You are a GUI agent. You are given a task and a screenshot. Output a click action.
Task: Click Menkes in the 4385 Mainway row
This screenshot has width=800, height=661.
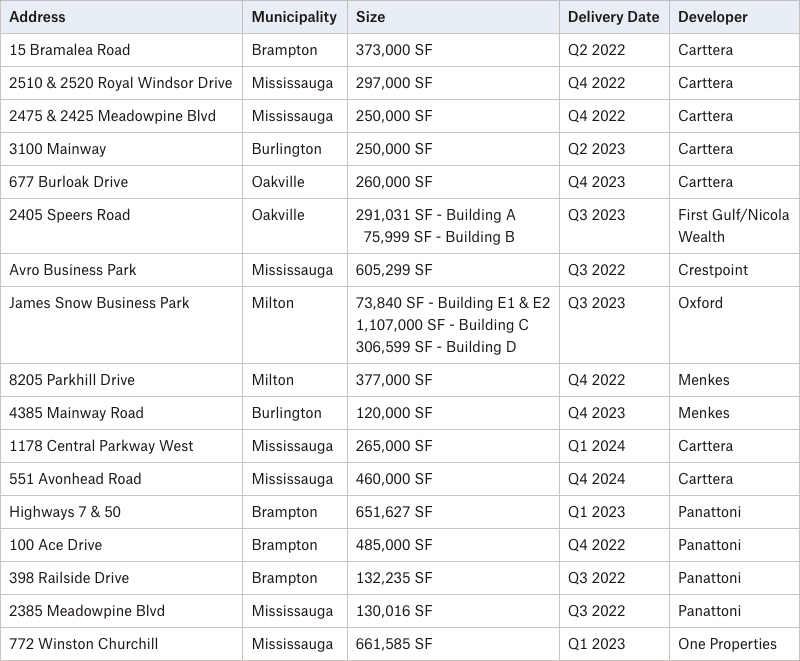[x=704, y=413]
